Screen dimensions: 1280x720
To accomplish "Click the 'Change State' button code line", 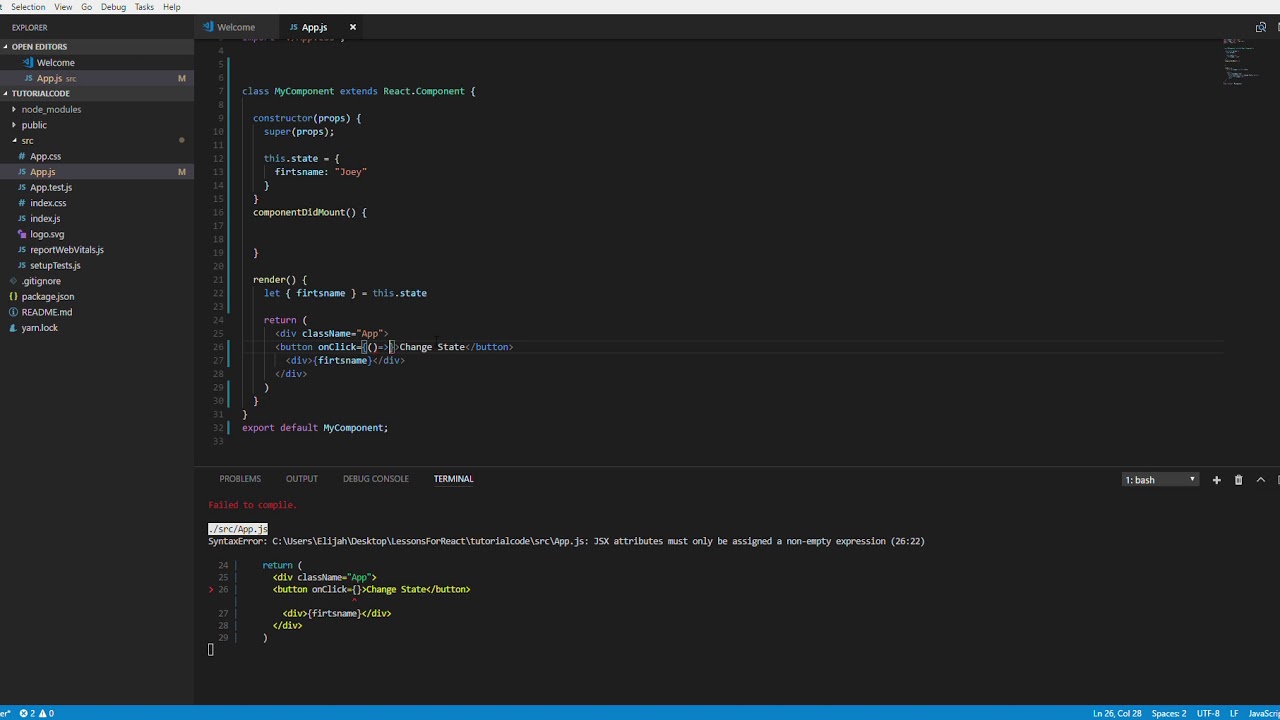I will (394, 347).
